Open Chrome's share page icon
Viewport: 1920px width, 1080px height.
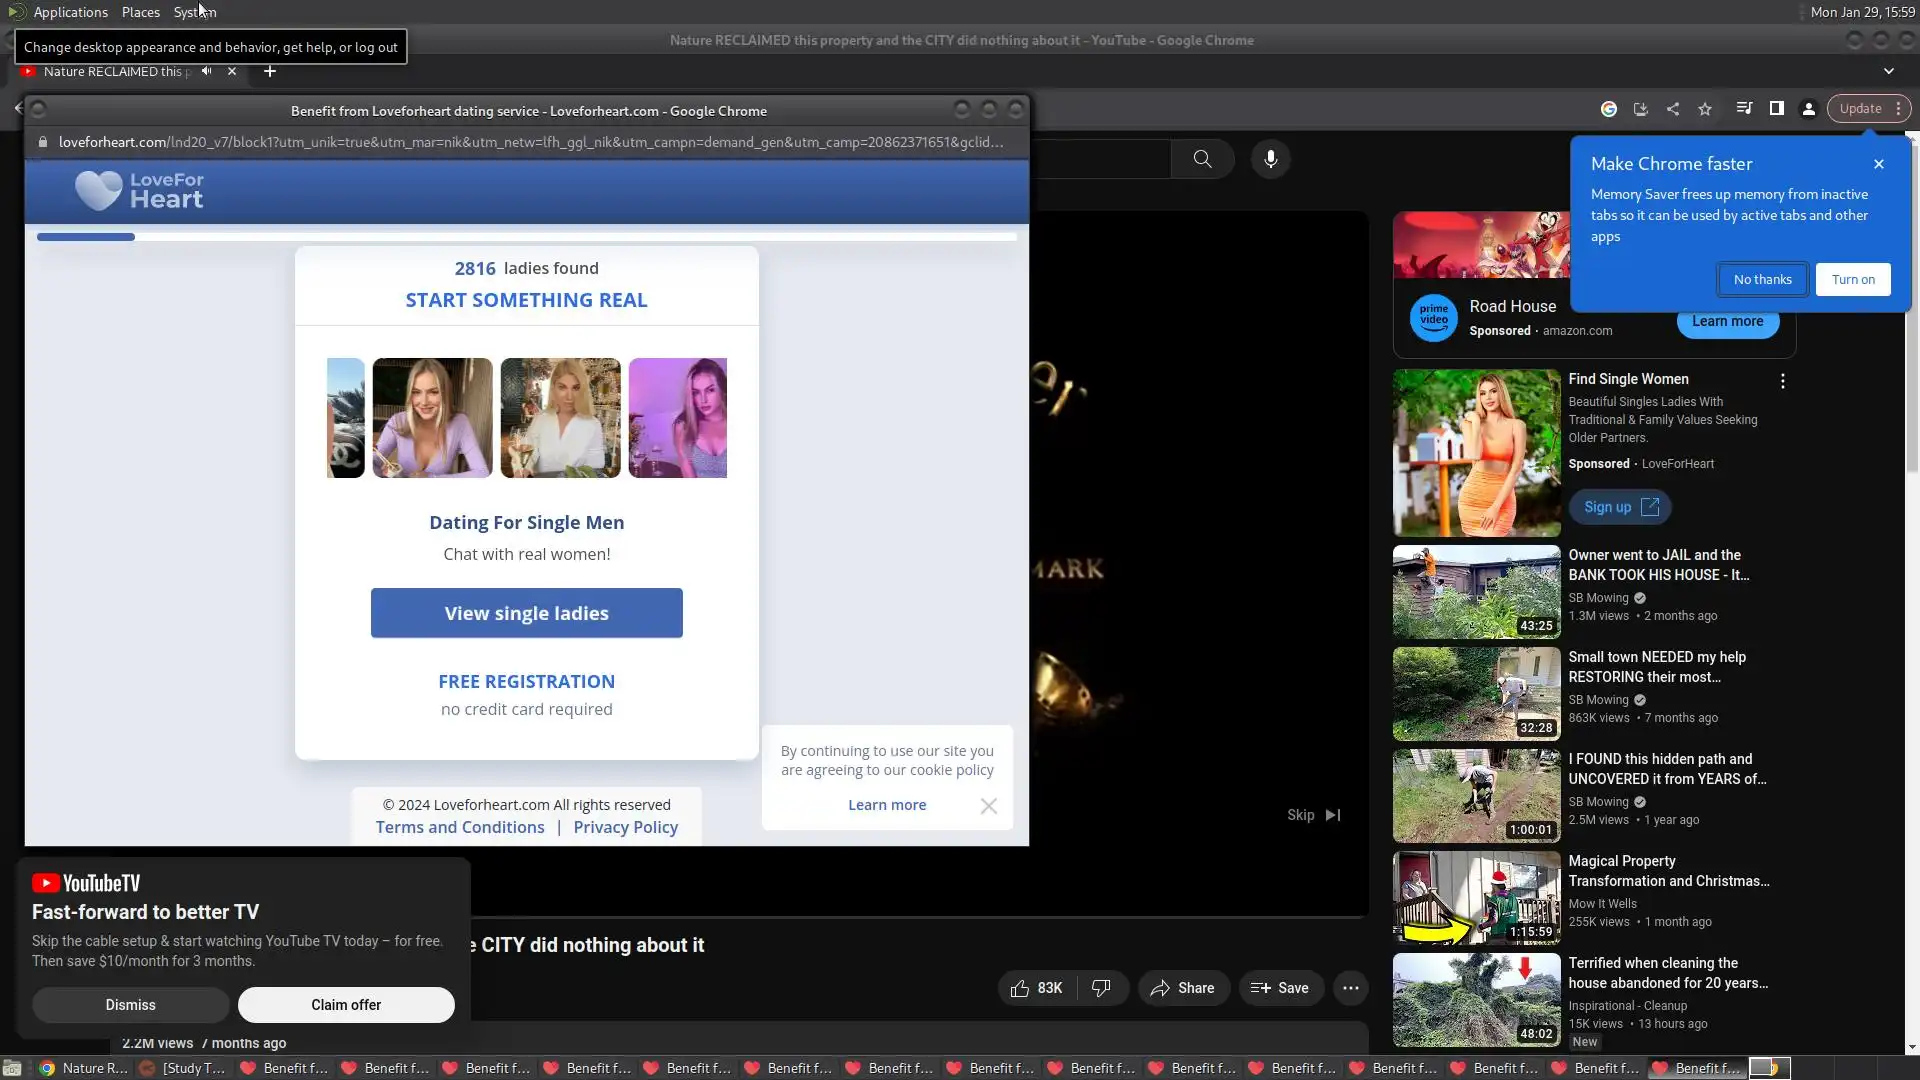tap(1673, 109)
